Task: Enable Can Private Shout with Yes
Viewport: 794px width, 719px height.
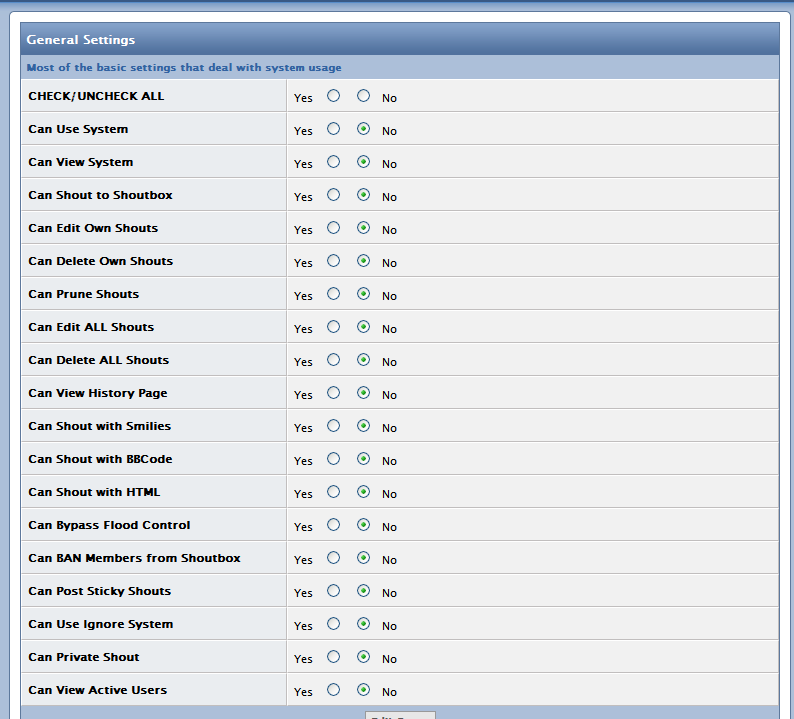Action: point(333,657)
